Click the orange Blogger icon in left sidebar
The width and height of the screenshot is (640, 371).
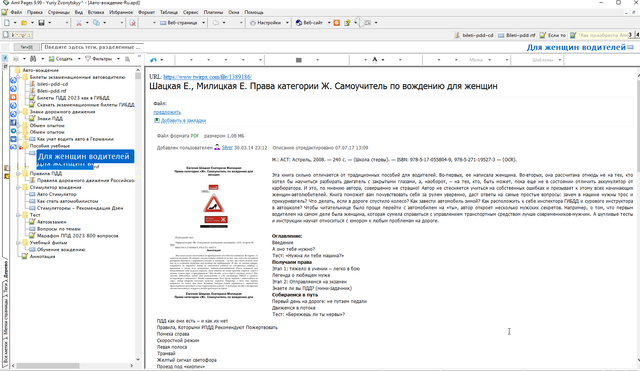[x=13, y=97]
